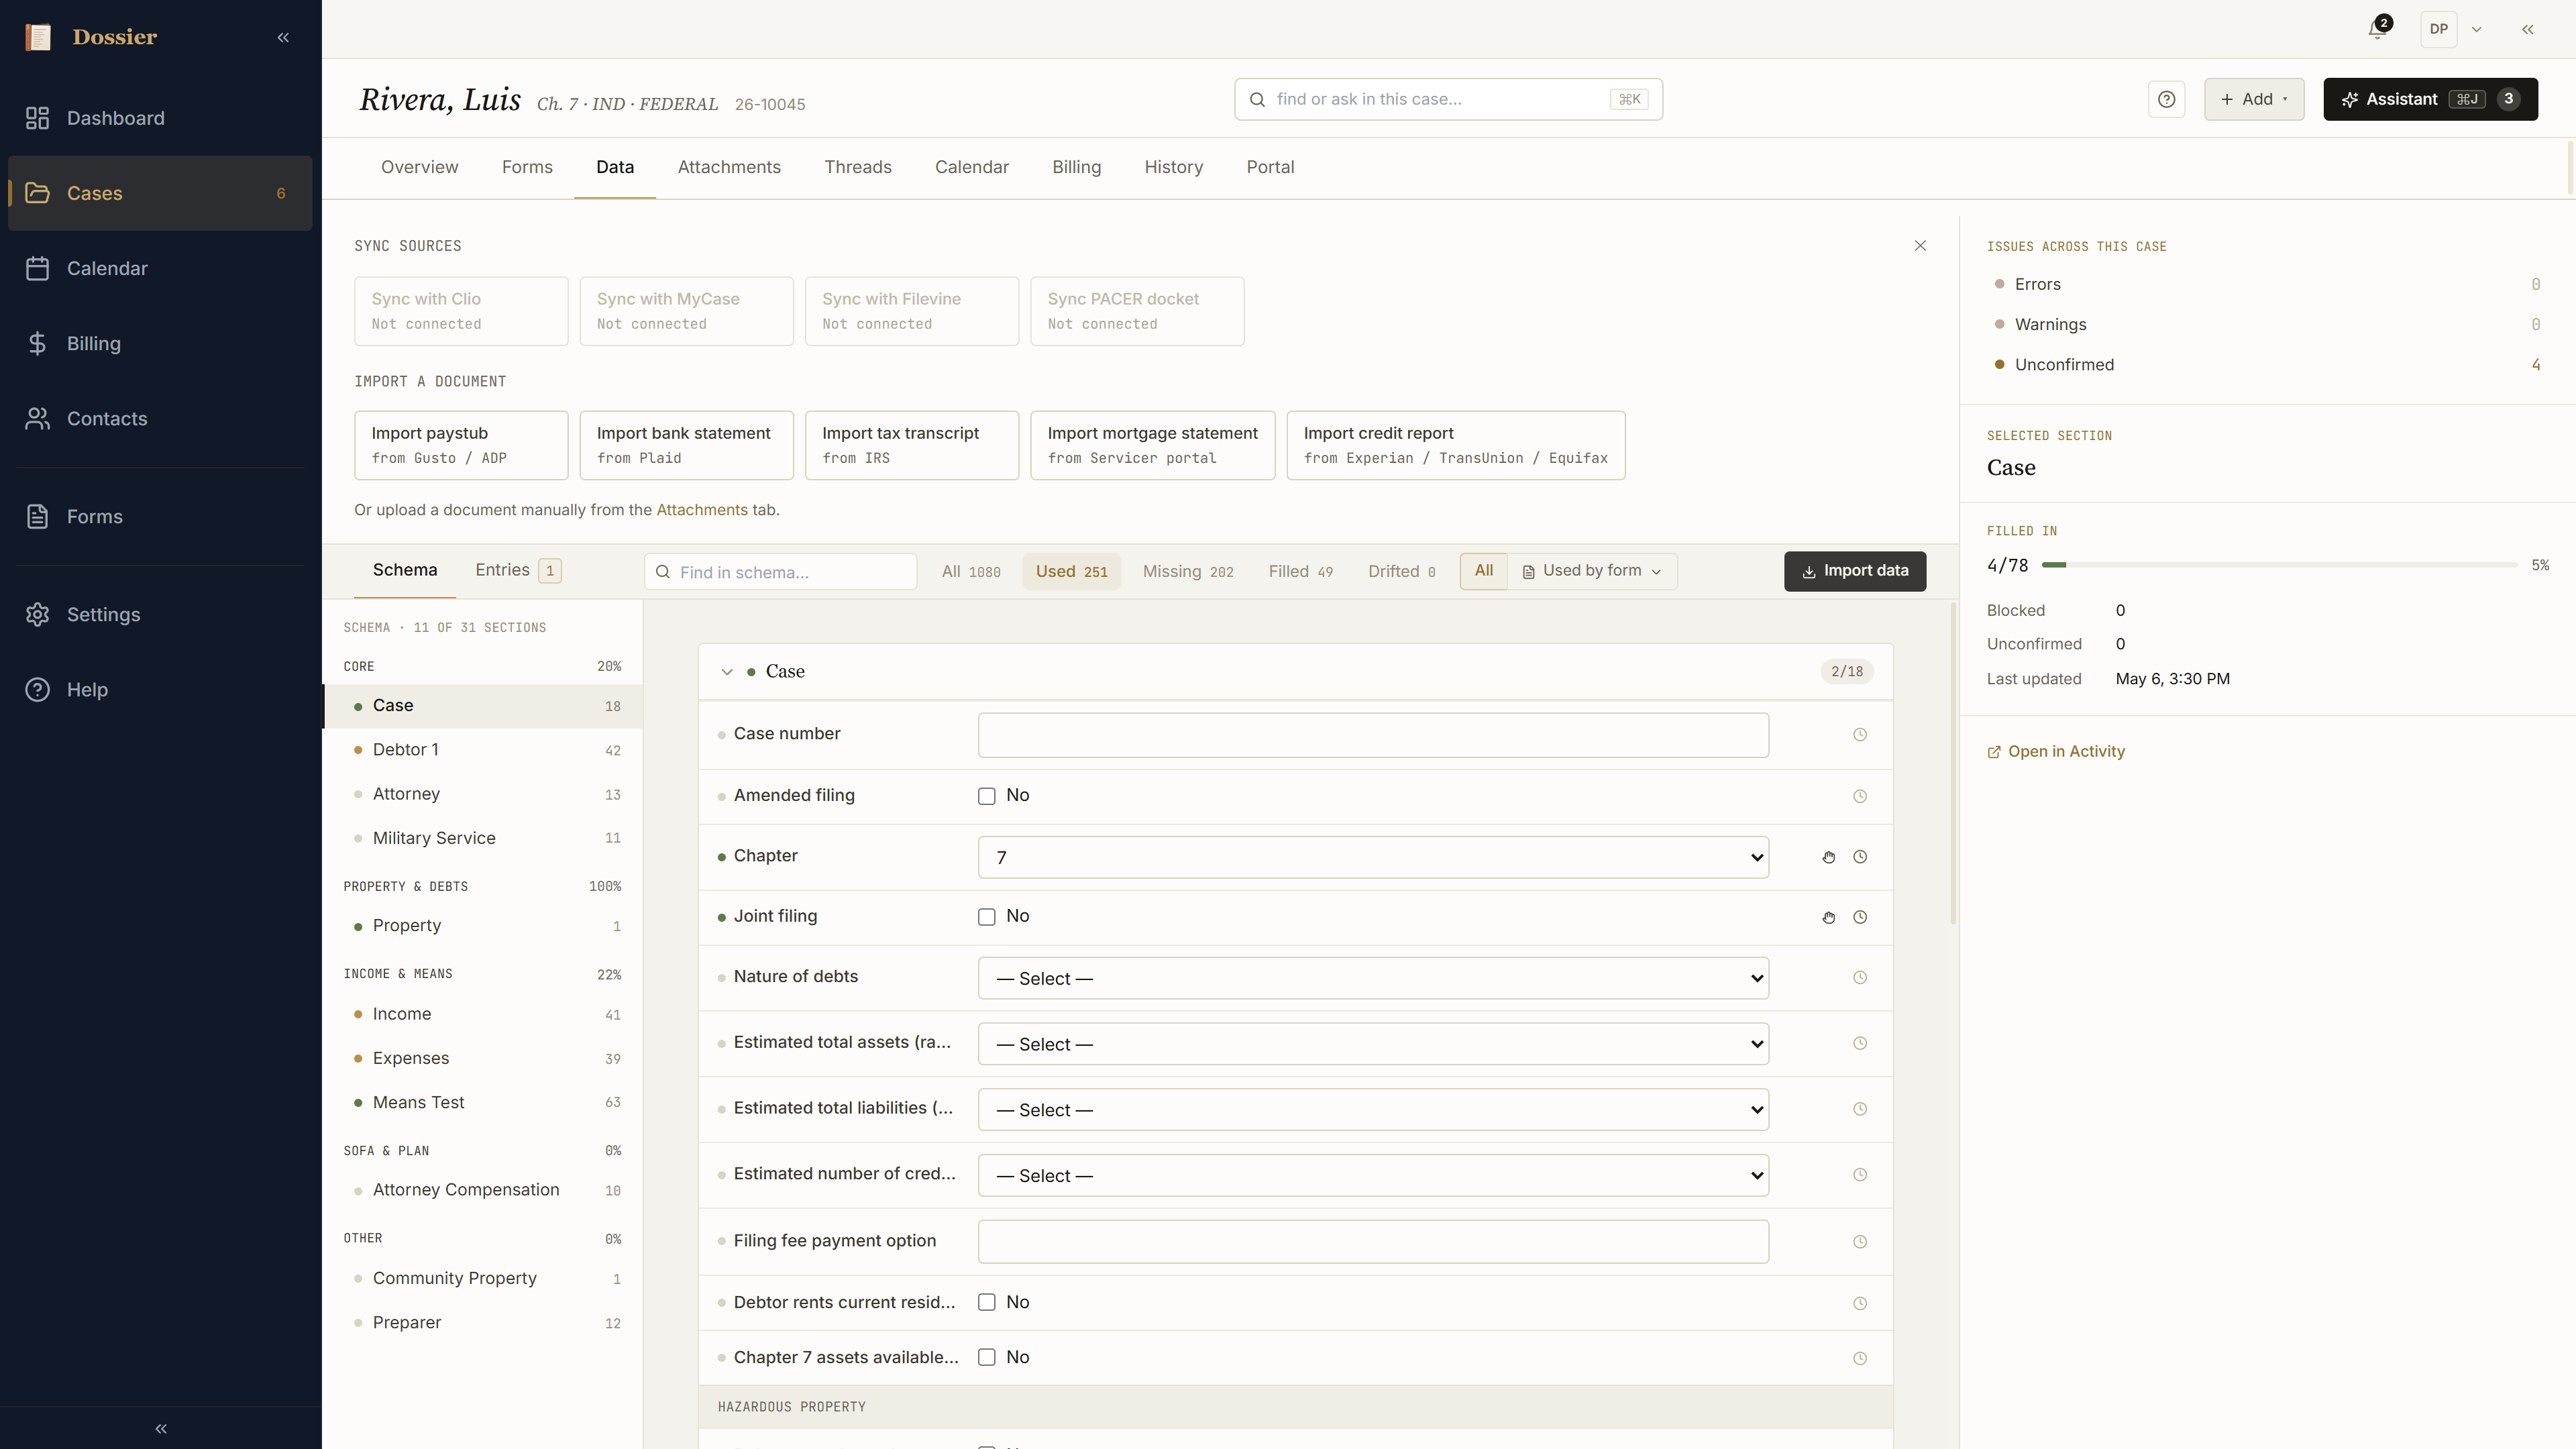The width and height of the screenshot is (2576, 1449).
Task: Switch to Attachments tab
Action: click(x=729, y=167)
